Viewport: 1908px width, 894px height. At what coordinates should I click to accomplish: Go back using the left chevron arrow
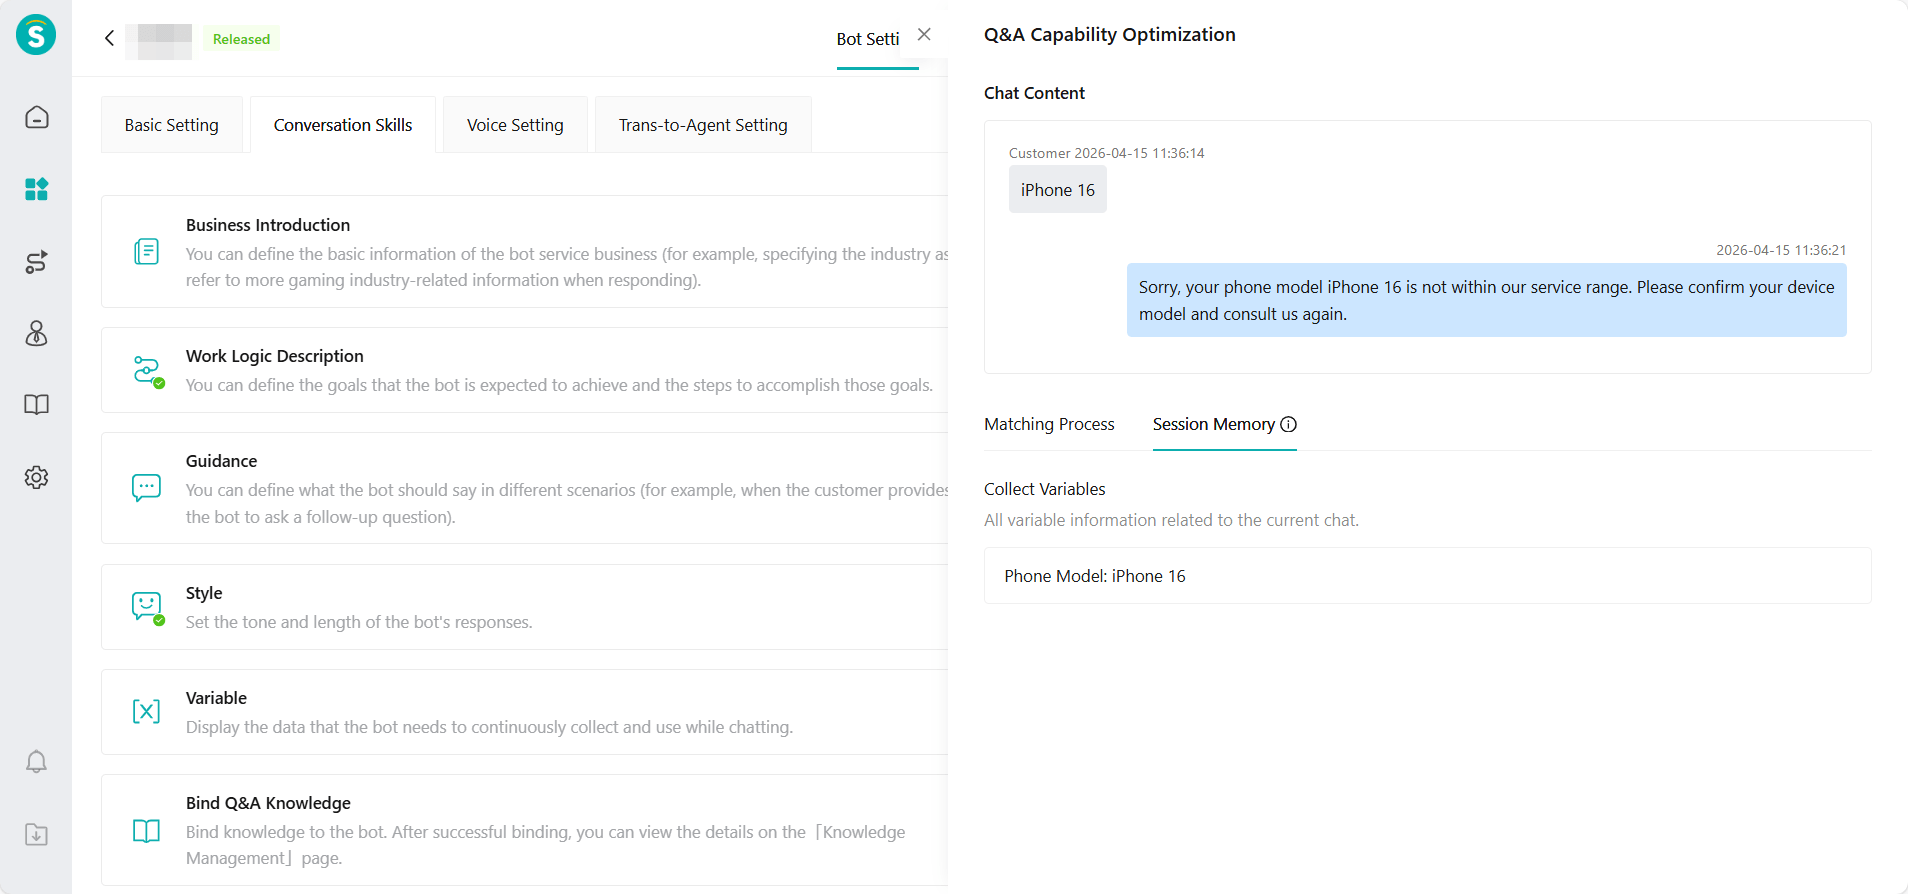(x=110, y=38)
